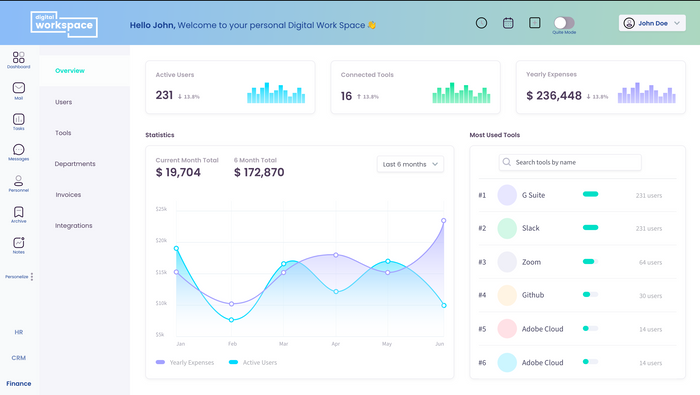Click the Github tool avatar circle

[507, 295]
